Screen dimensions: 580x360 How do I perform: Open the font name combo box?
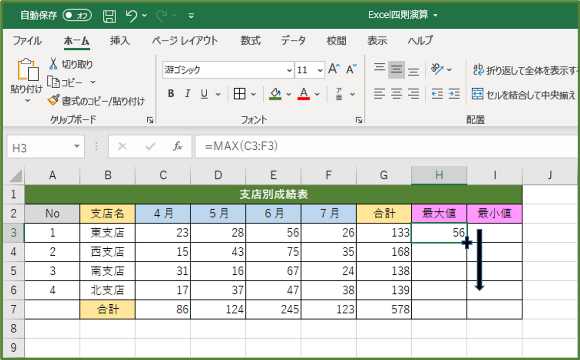point(228,70)
